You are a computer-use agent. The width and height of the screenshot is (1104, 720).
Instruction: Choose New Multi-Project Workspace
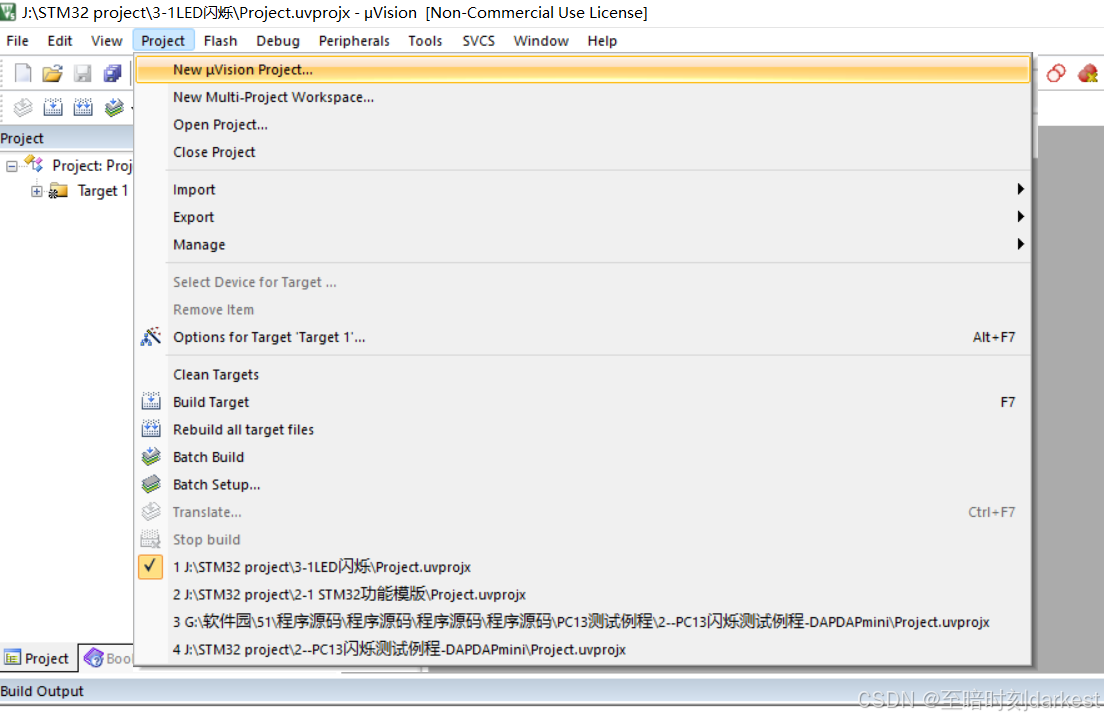pyautogui.click(x=584, y=97)
